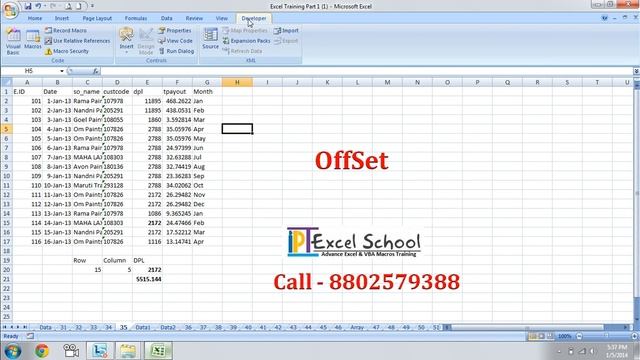Click into the formula bar

tap(366, 71)
